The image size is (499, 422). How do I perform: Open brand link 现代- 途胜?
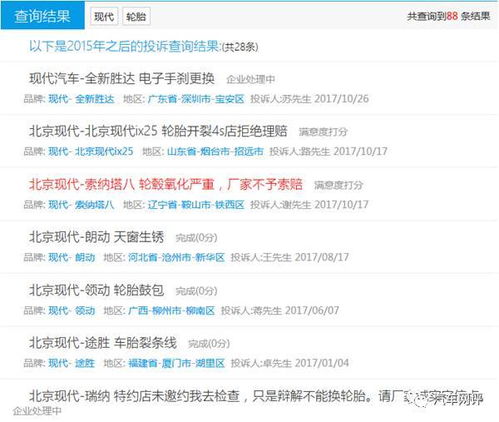pos(72,363)
